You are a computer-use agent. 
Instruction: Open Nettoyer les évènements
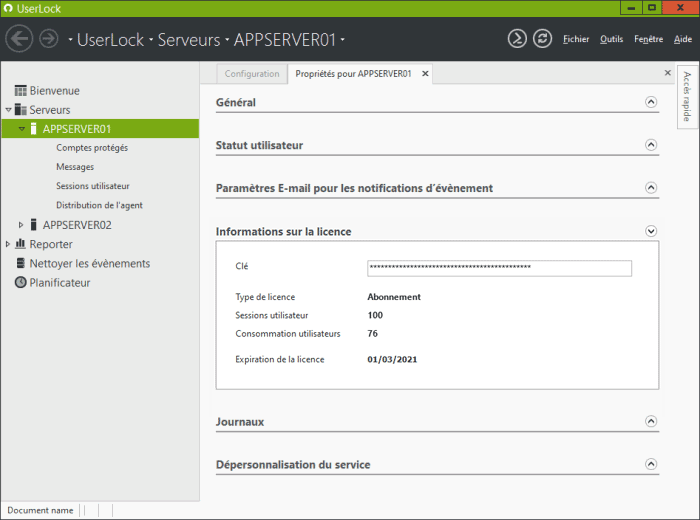pyautogui.click(x=90, y=263)
